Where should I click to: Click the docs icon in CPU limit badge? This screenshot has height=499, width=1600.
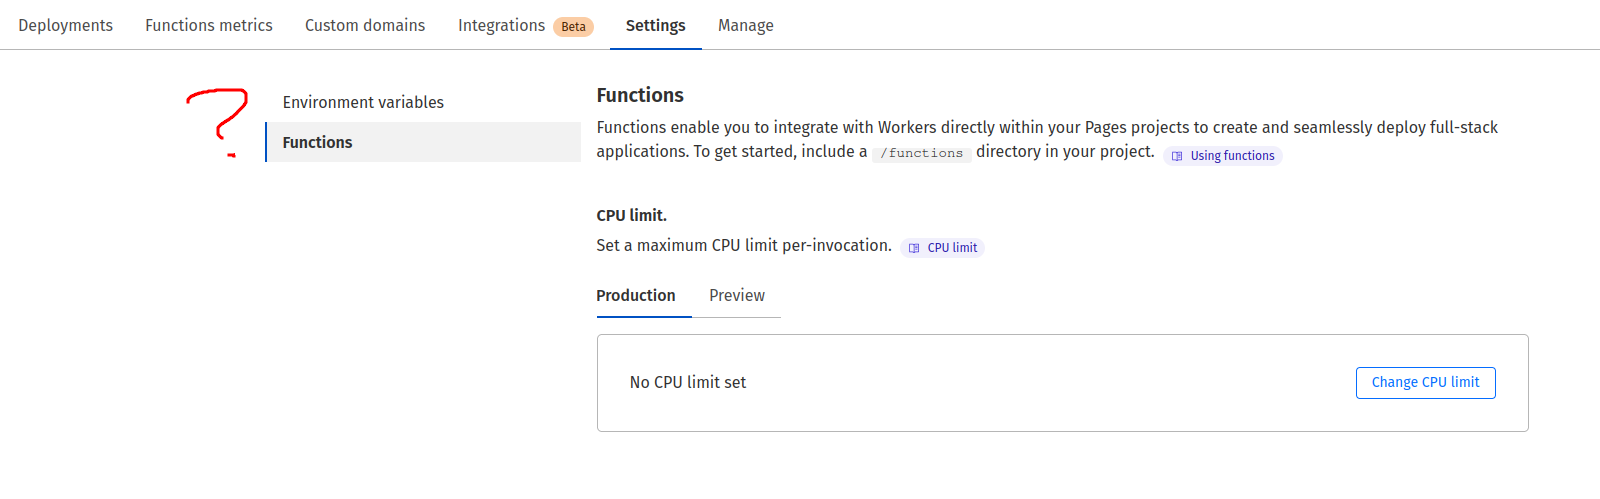coord(914,248)
